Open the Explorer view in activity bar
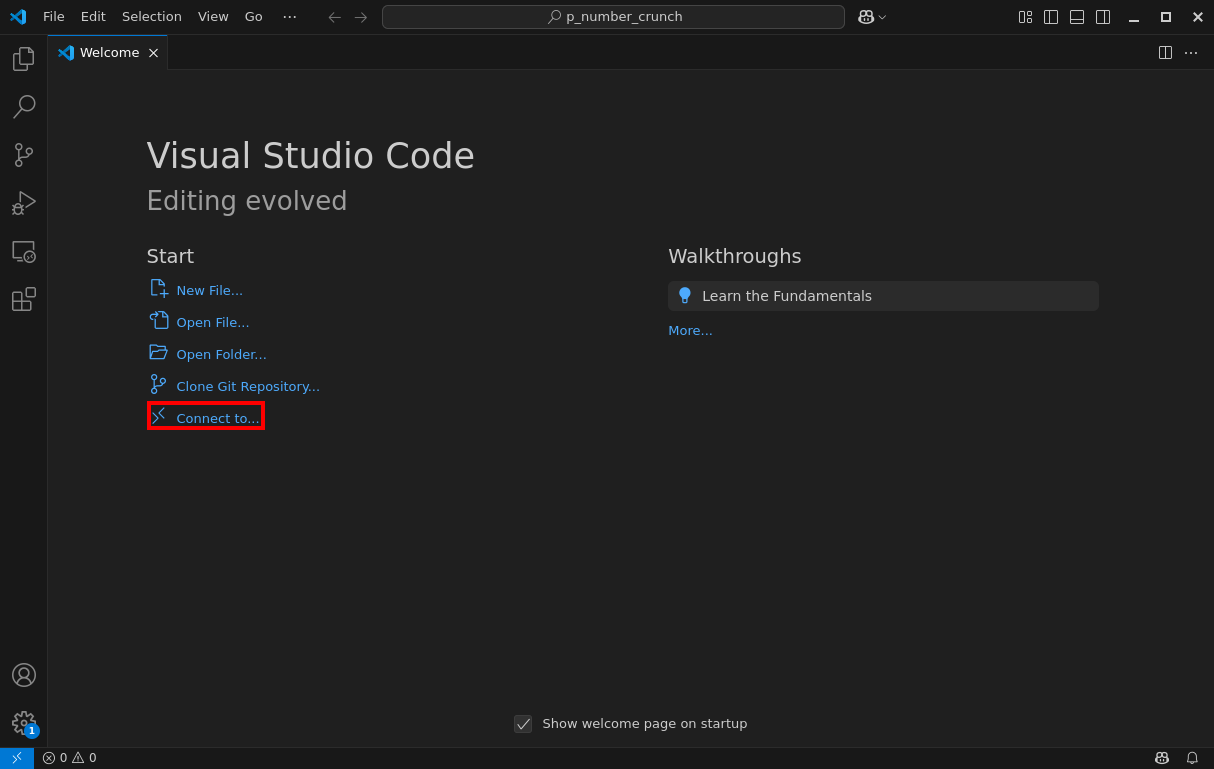This screenshot has height=769, width=1214. [x=24, y=59]
